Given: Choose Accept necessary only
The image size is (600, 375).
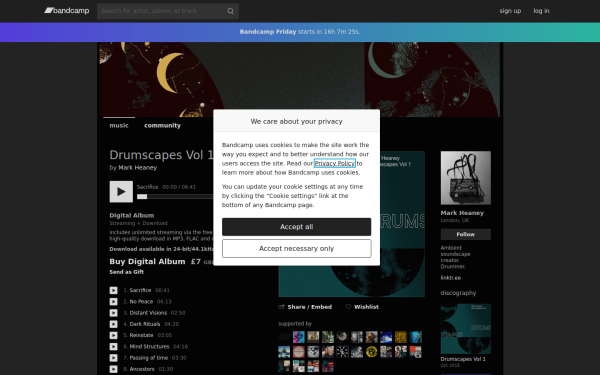Looking at the screenshot, I should click(296, 249).
